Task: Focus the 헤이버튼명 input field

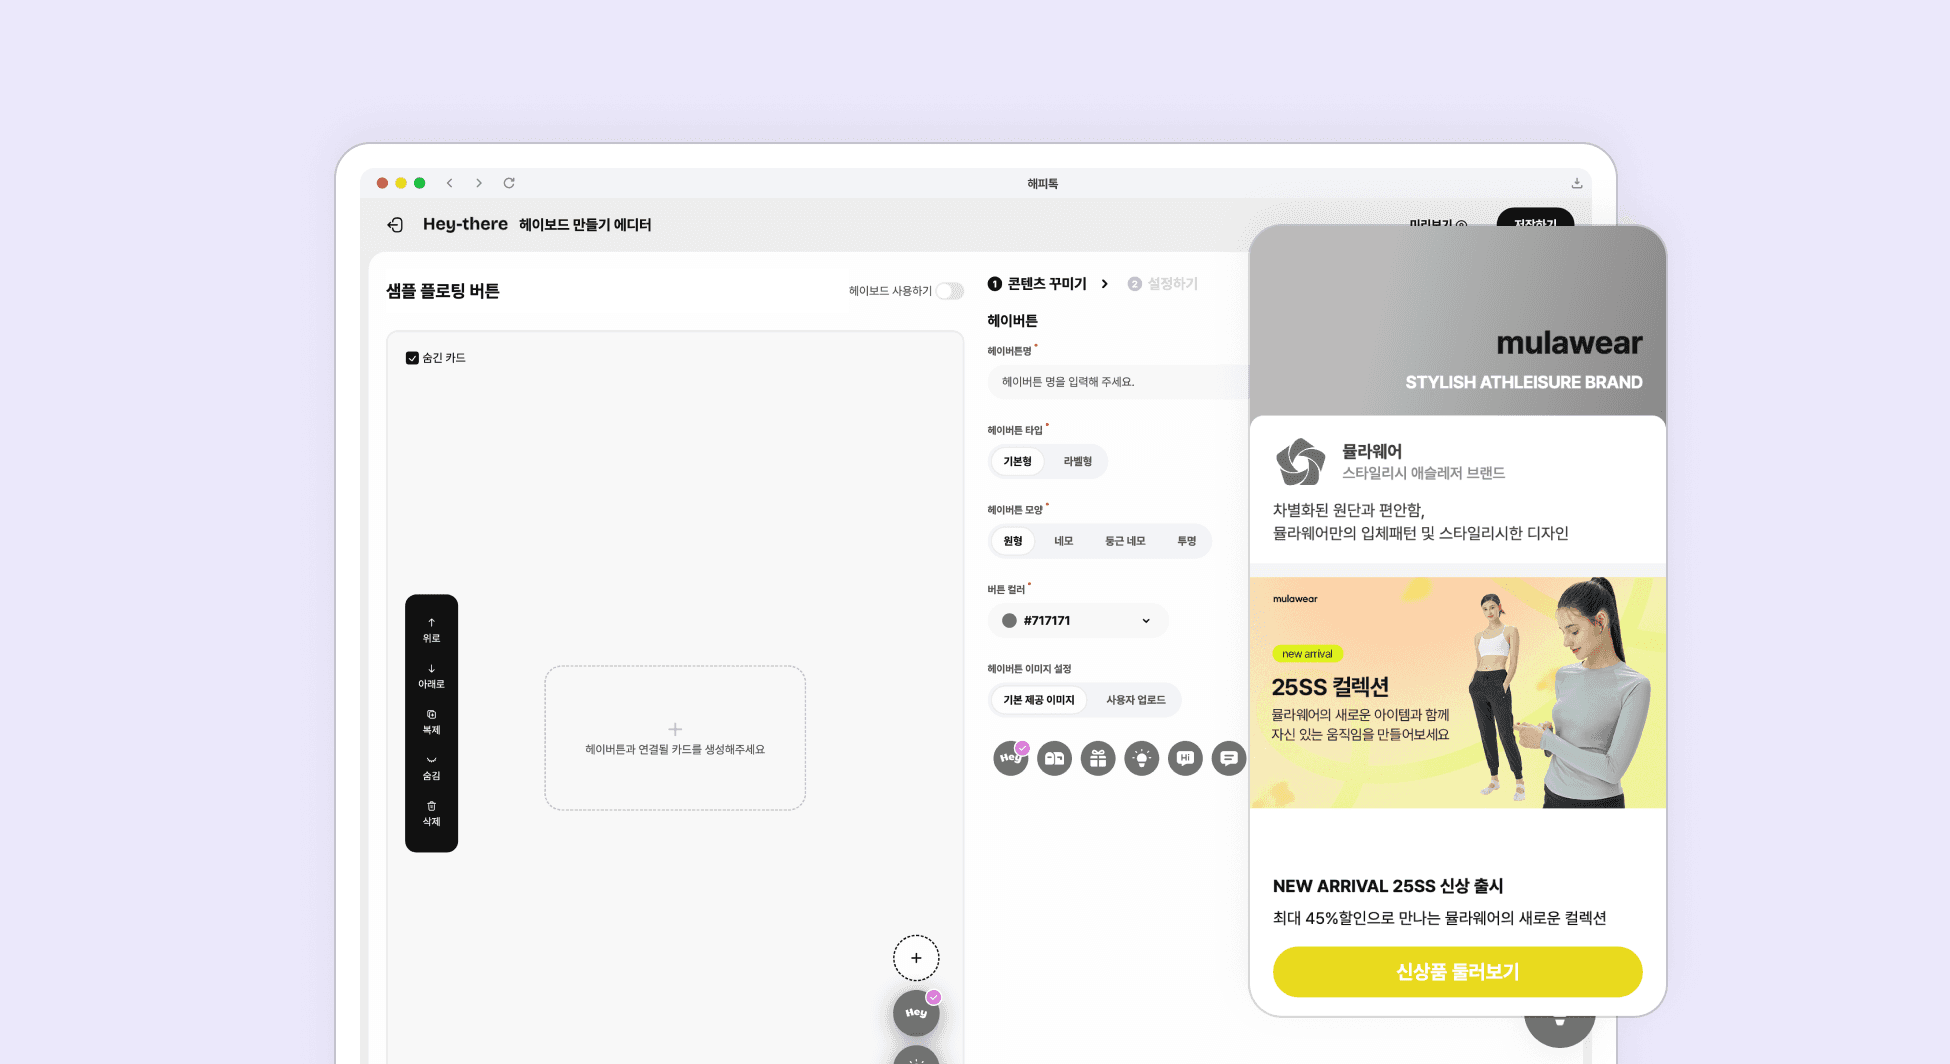Action: coord(1118,382)
